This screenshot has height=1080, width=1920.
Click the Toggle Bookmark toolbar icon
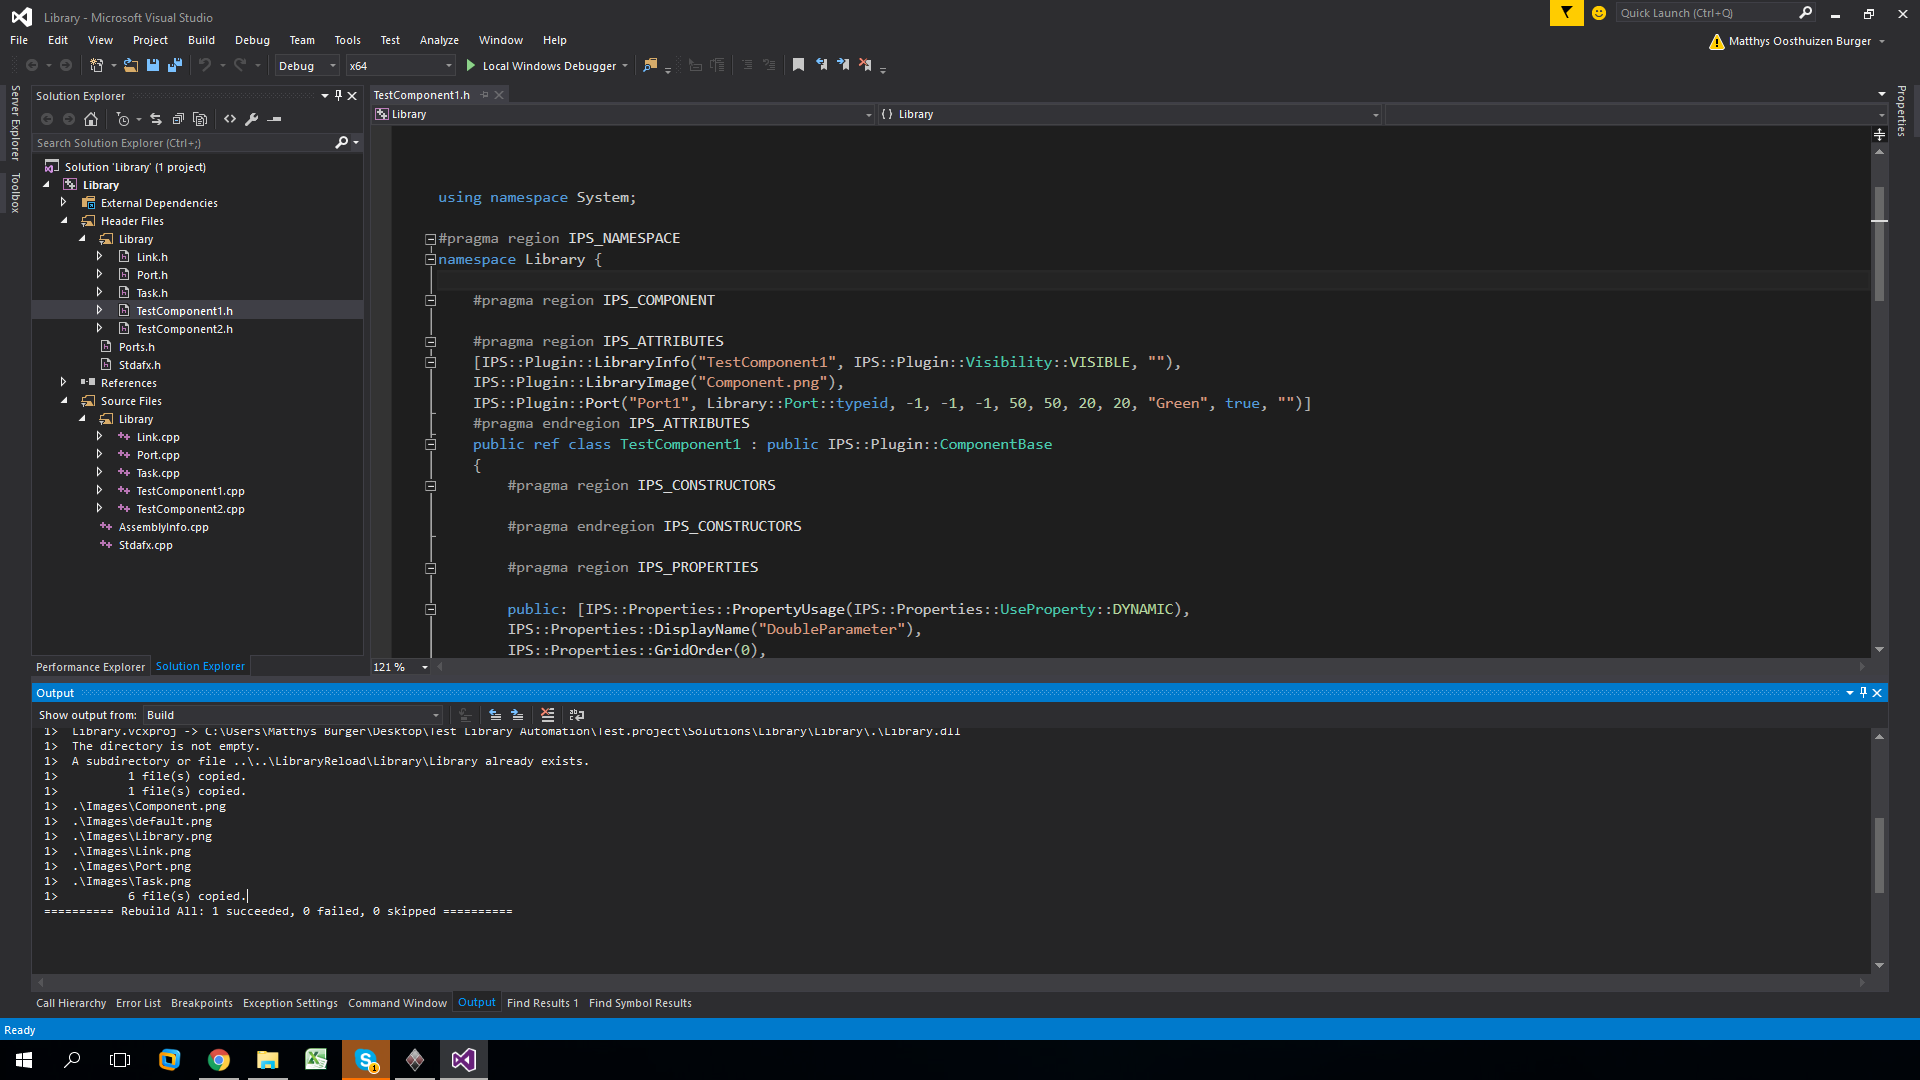(798, 65)
